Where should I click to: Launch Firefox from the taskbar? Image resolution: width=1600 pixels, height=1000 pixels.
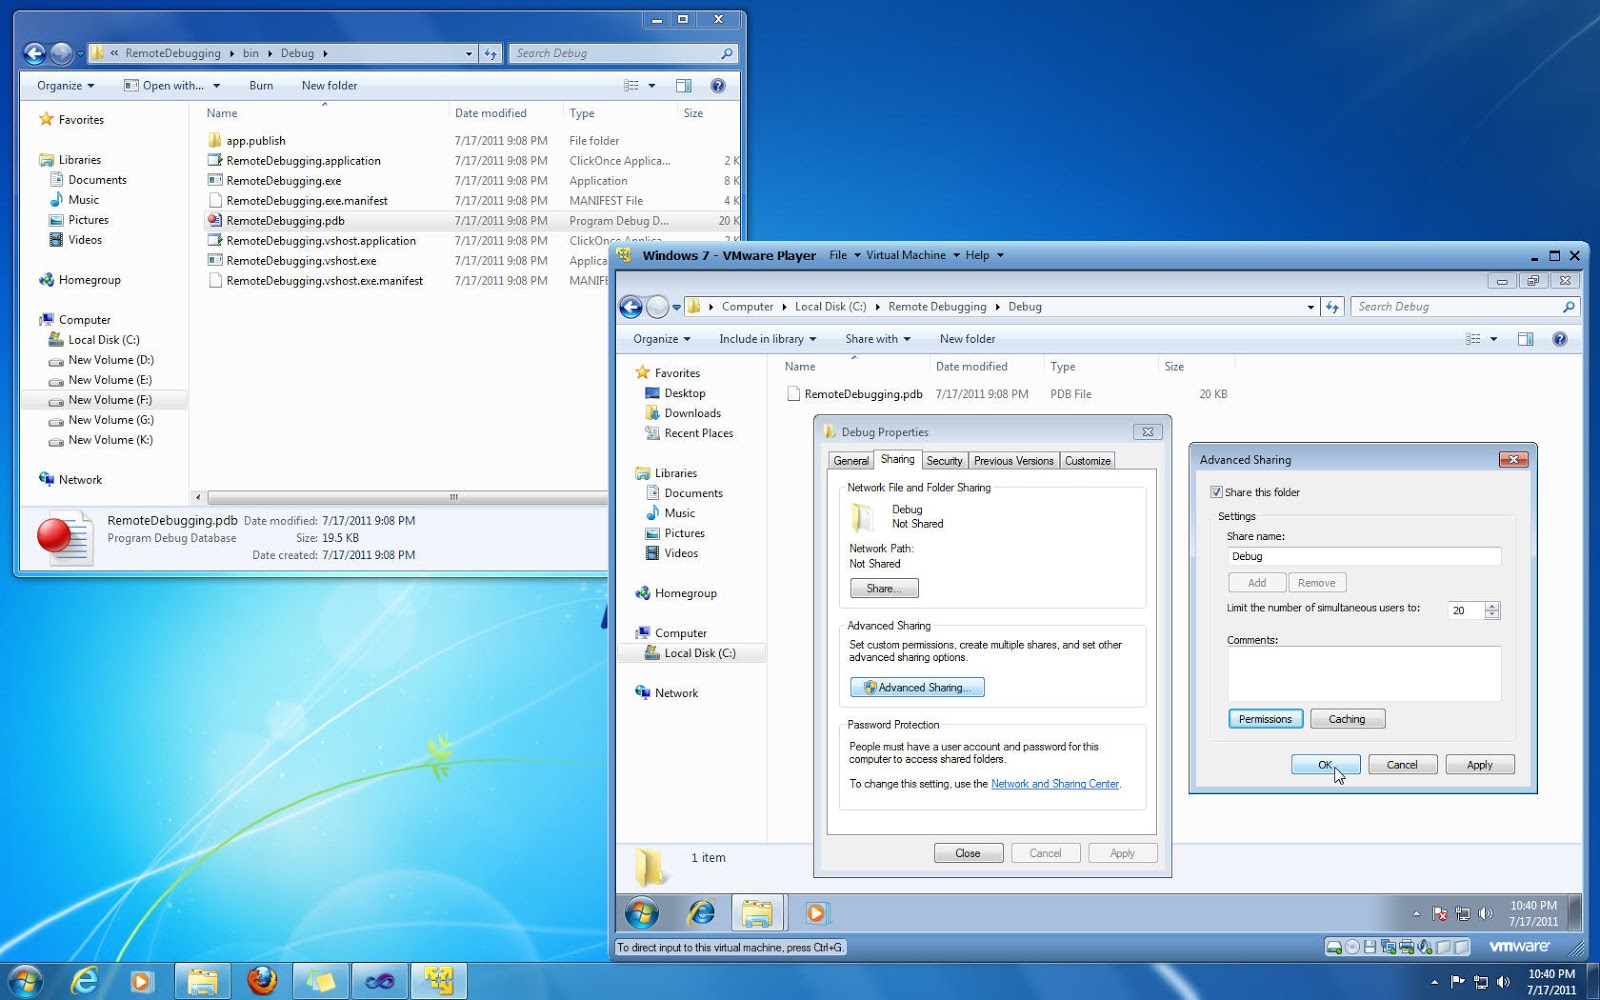click(x=262, y=980)
